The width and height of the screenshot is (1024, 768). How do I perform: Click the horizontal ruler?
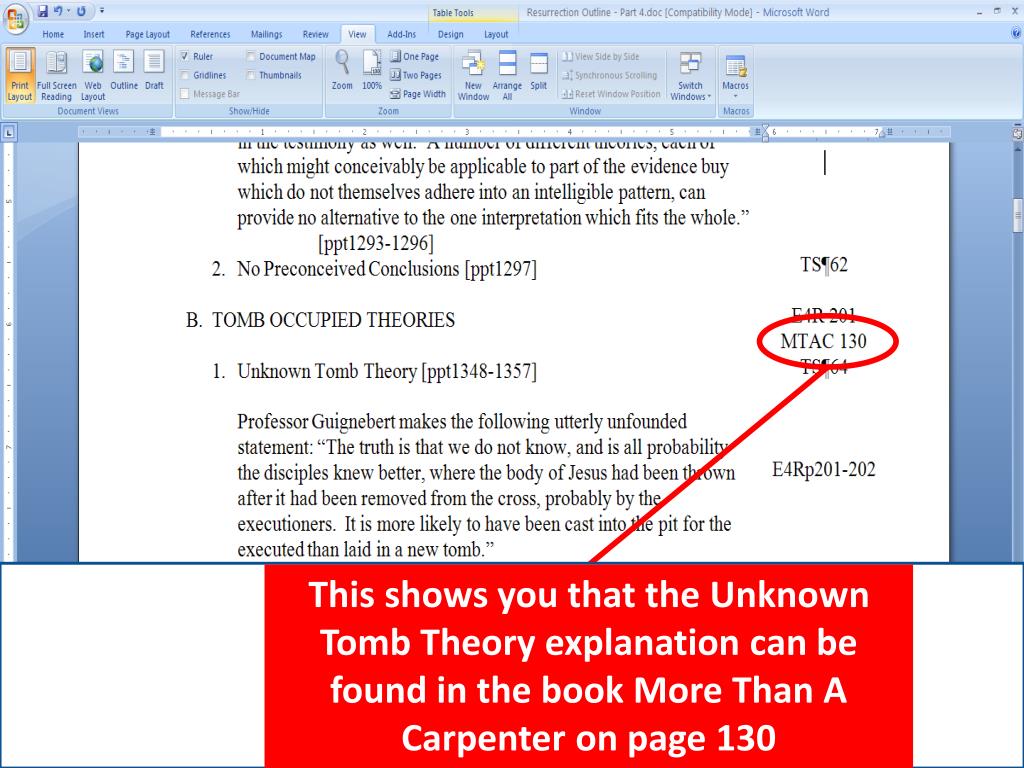(x=514, y=132)
